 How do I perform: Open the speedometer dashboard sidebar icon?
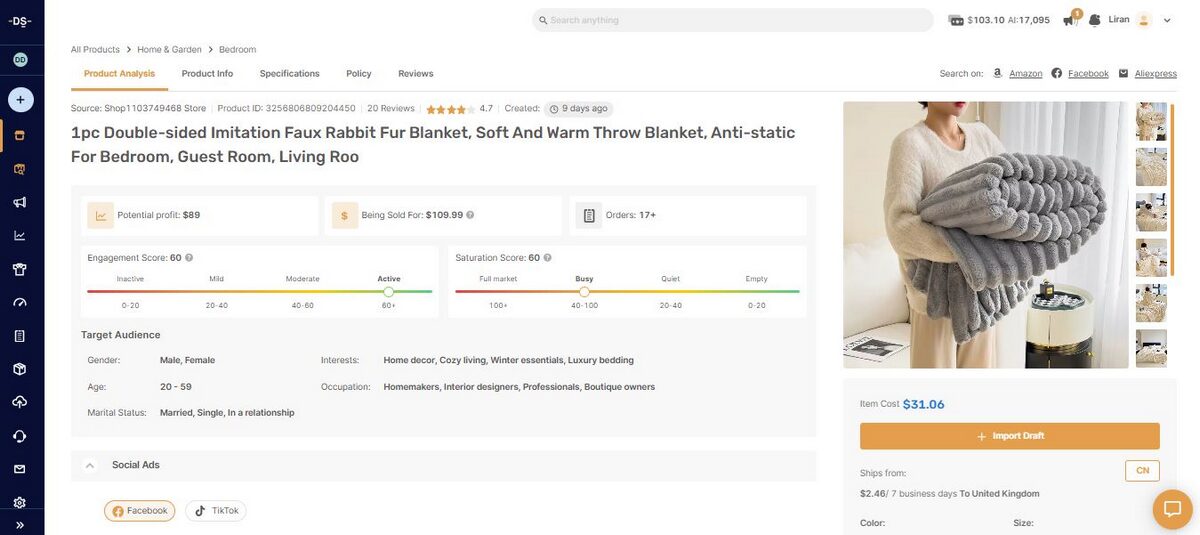pyautogui.click(x=20, y=302)
